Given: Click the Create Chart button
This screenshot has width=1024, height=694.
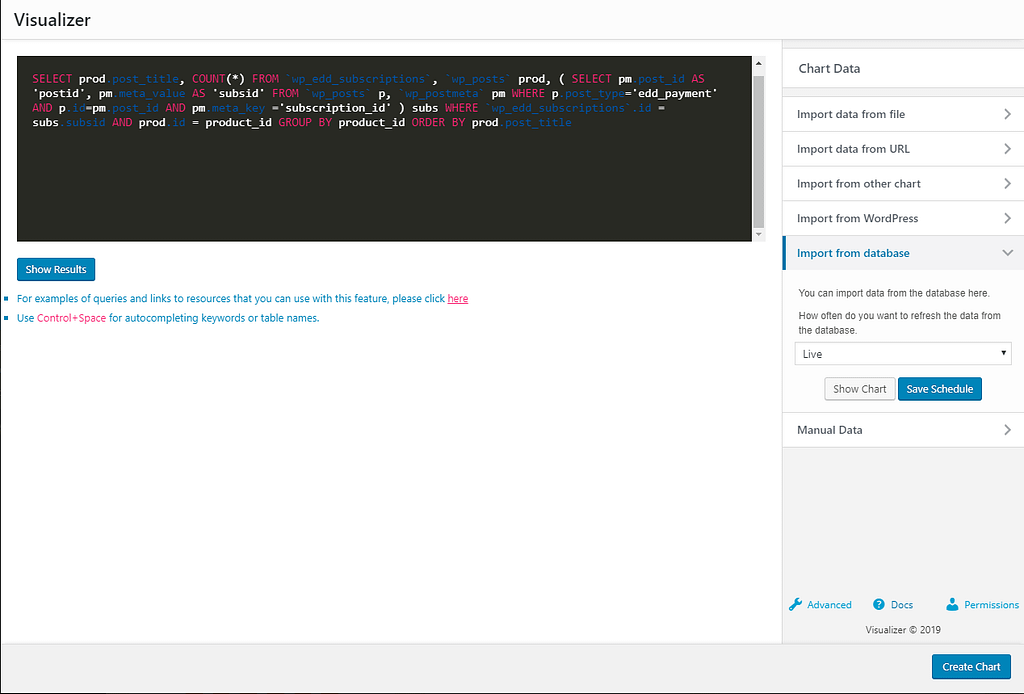Looking at the screenshot, I should (x=971, y=667).
